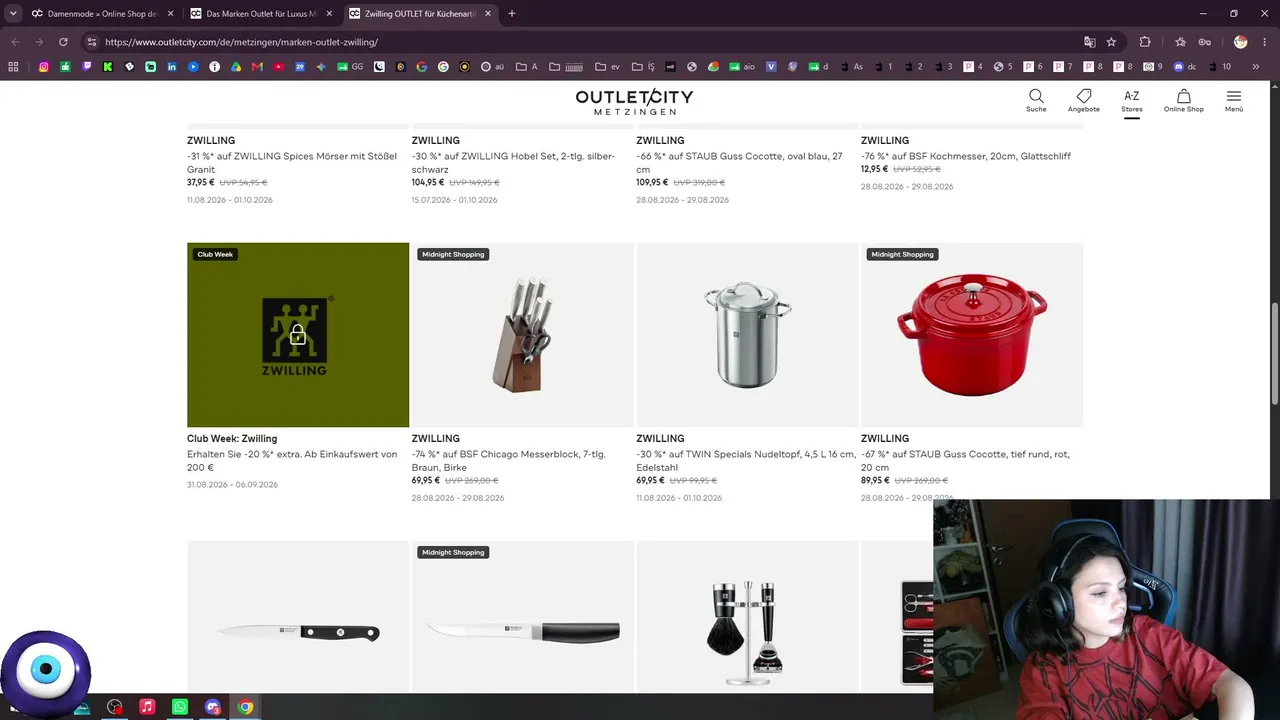Image resolution: width=1280 pixels, height=720 pixels.
Task: Open the A-Z Stores navigation item
Action: tap(1132, 100)
